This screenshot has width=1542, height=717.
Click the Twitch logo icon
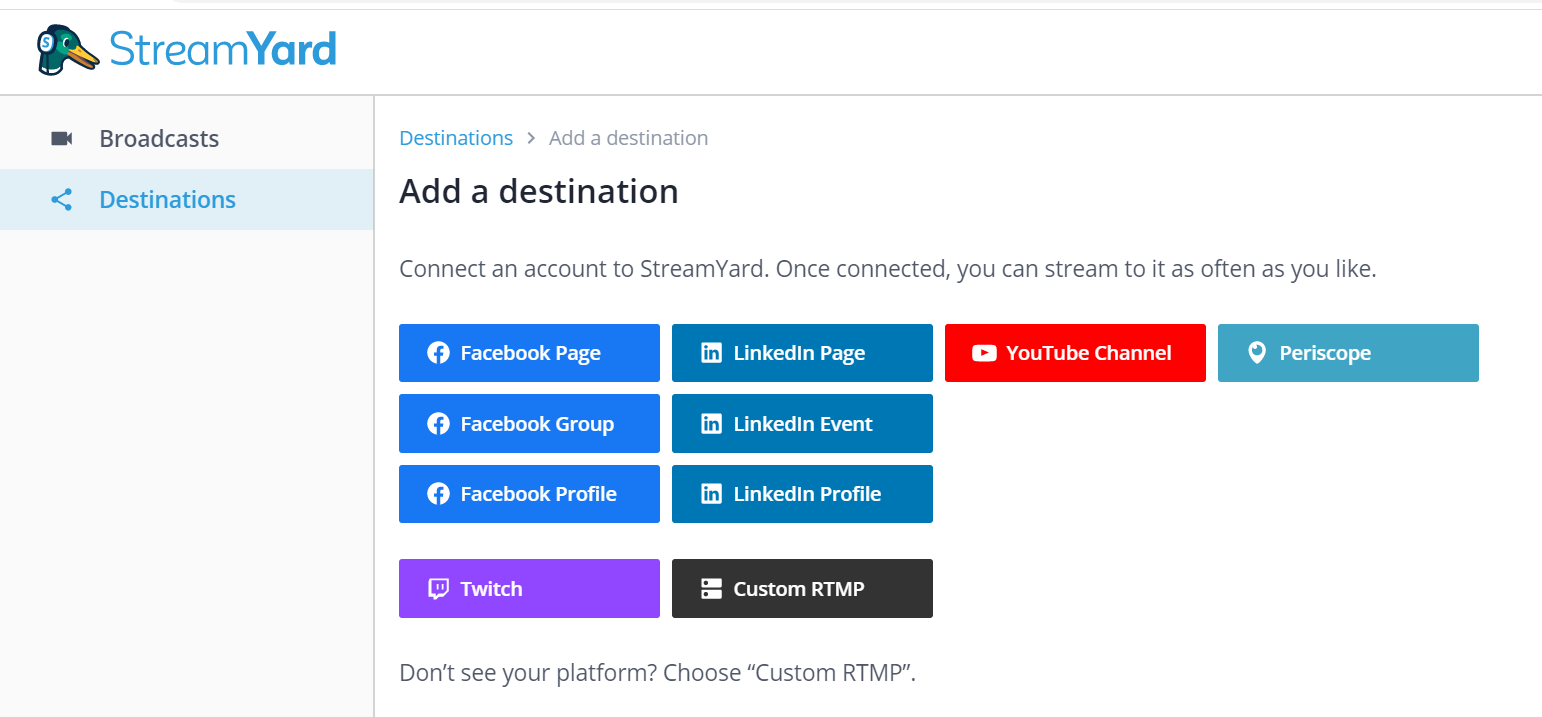438,588
